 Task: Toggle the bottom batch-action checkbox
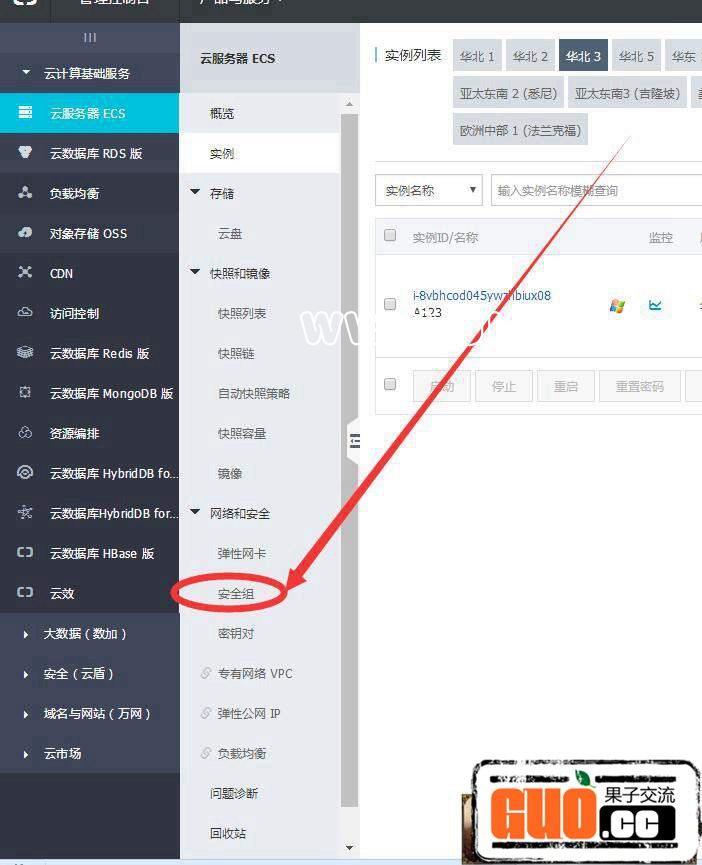point(390,384)
